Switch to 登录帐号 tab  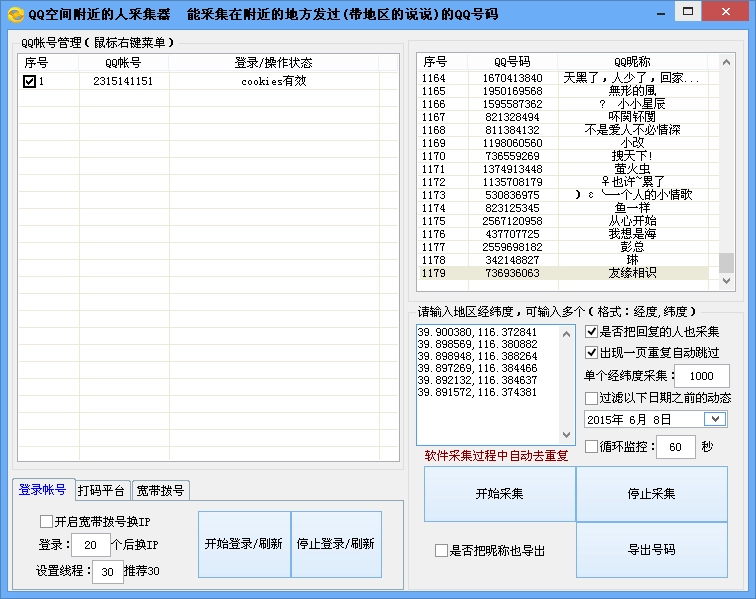(43, 490)
